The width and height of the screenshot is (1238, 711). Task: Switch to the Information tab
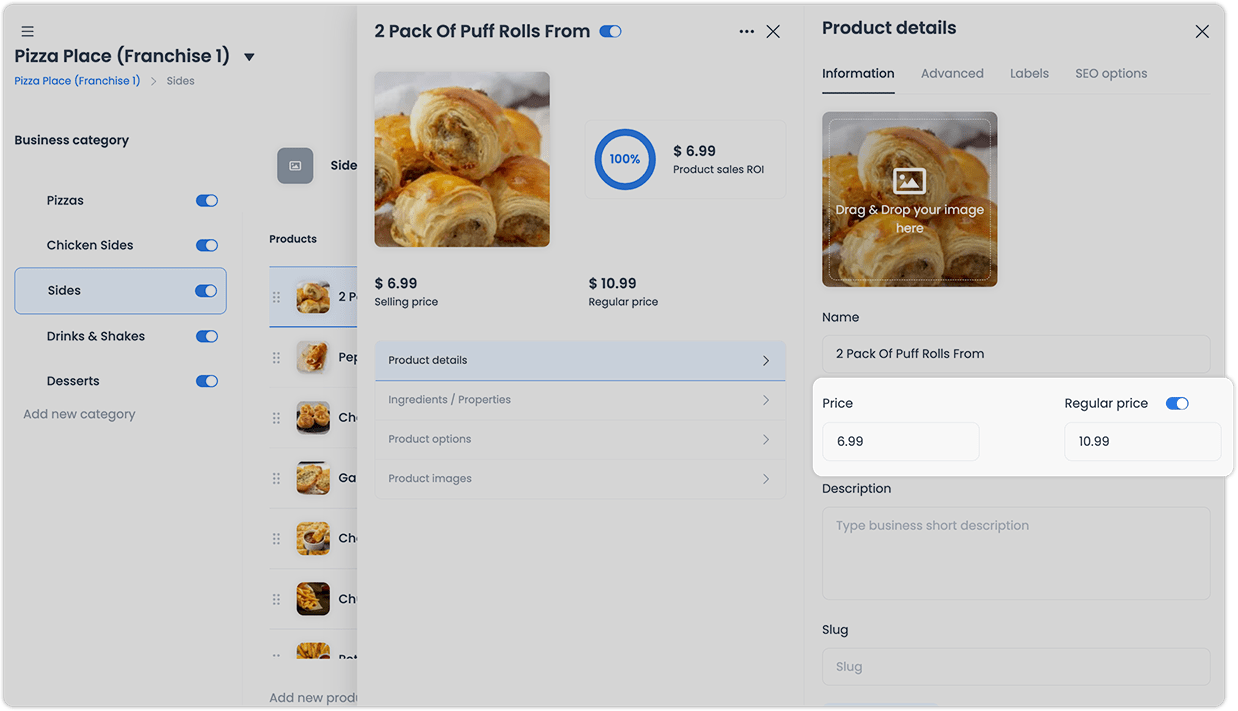click(x=858, y=74)
